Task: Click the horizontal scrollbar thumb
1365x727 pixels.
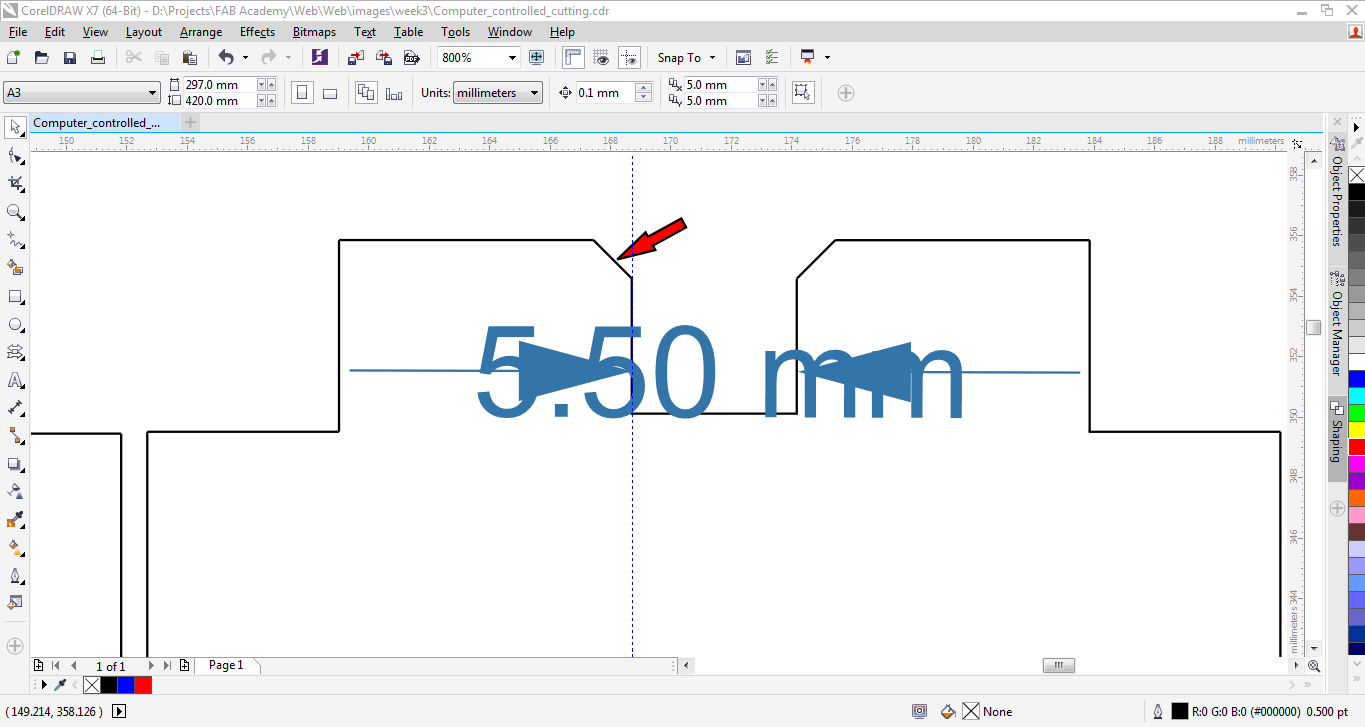Action: tap(1058, 665)
